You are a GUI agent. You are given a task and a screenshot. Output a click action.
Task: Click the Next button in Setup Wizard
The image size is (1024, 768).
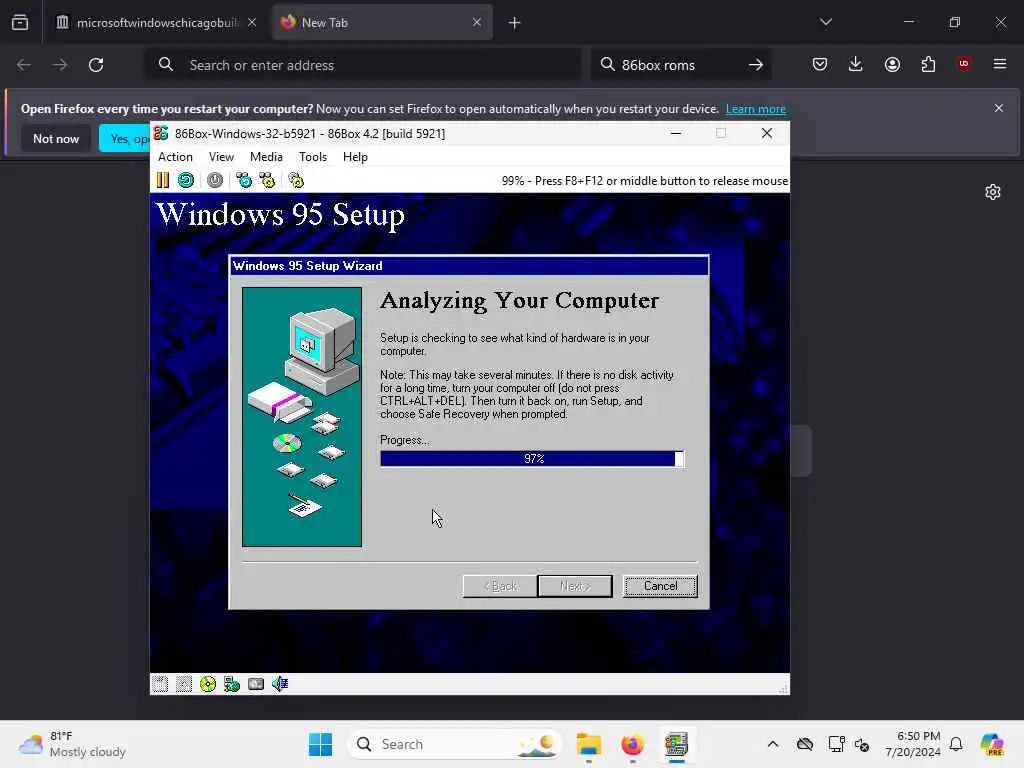(x=575, y=586)
